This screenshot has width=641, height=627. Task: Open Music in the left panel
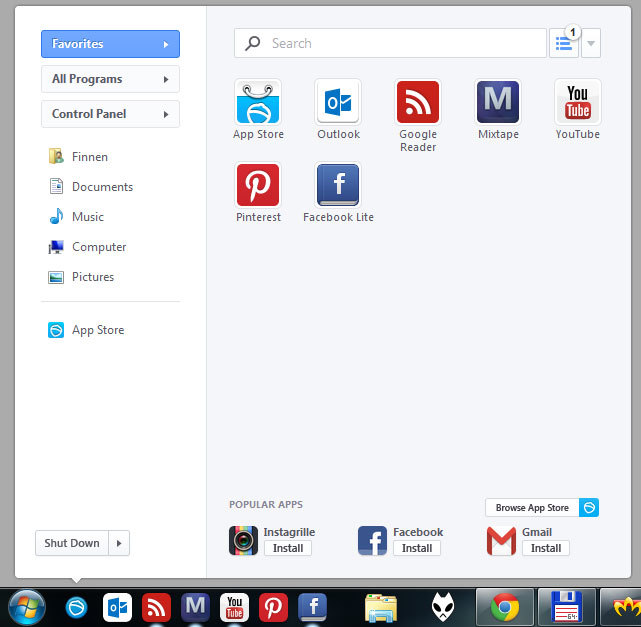(76, 216)
